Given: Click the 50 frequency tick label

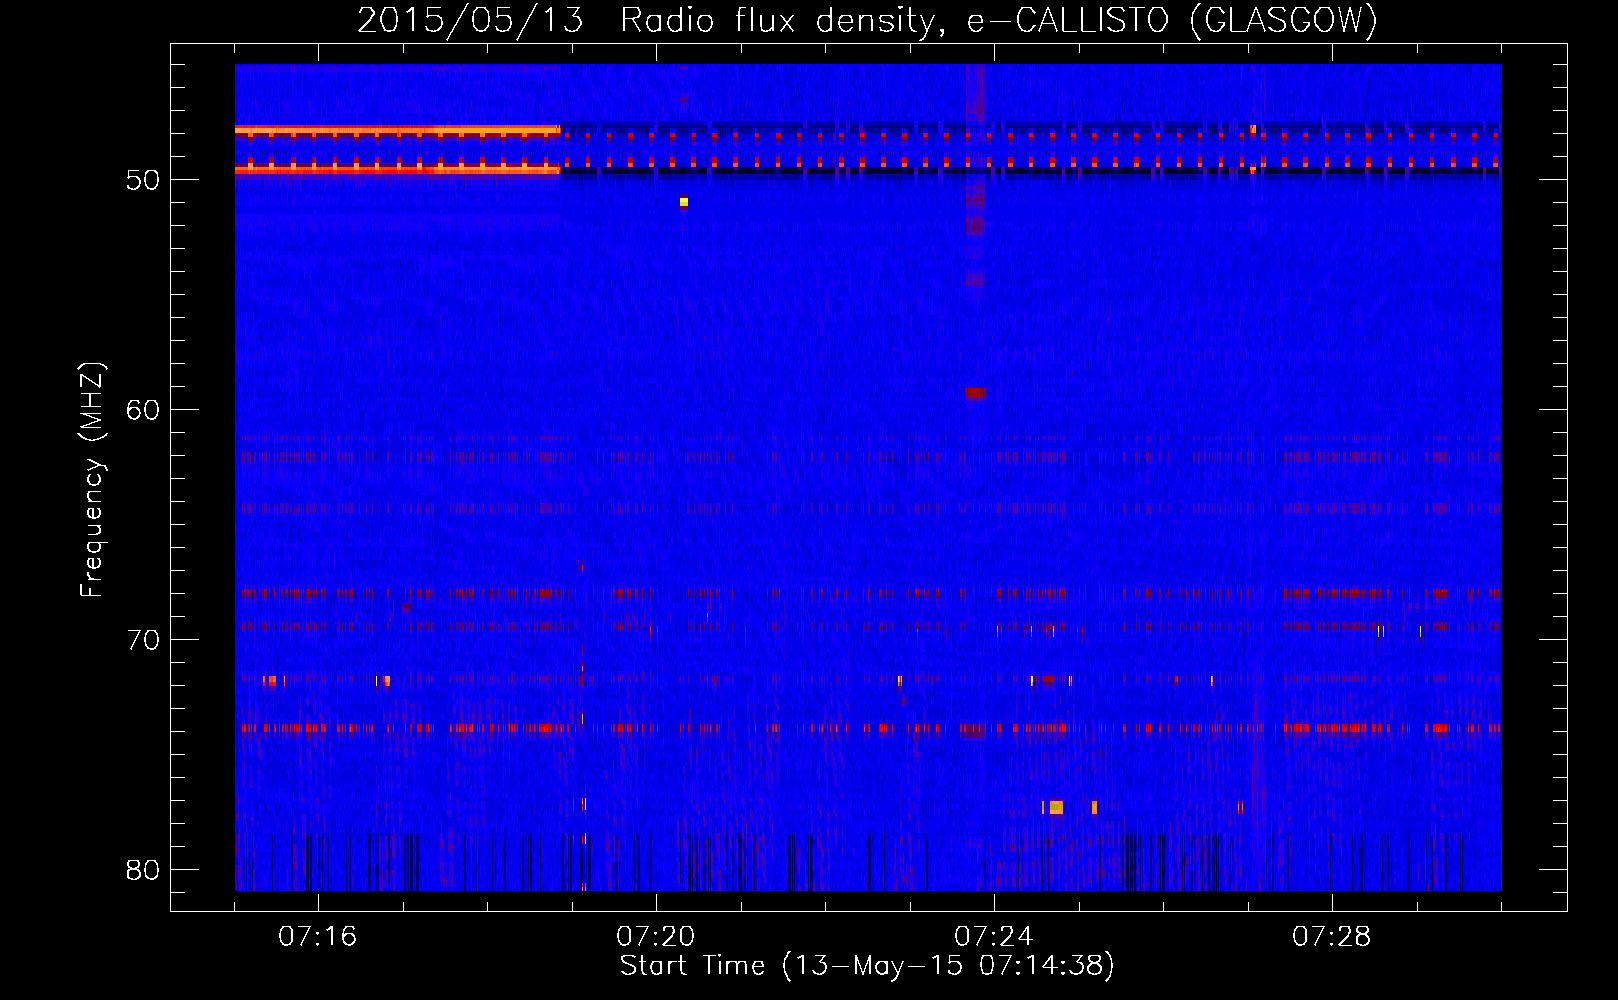Looking at the screenshot, I should (x=143, y=181).
